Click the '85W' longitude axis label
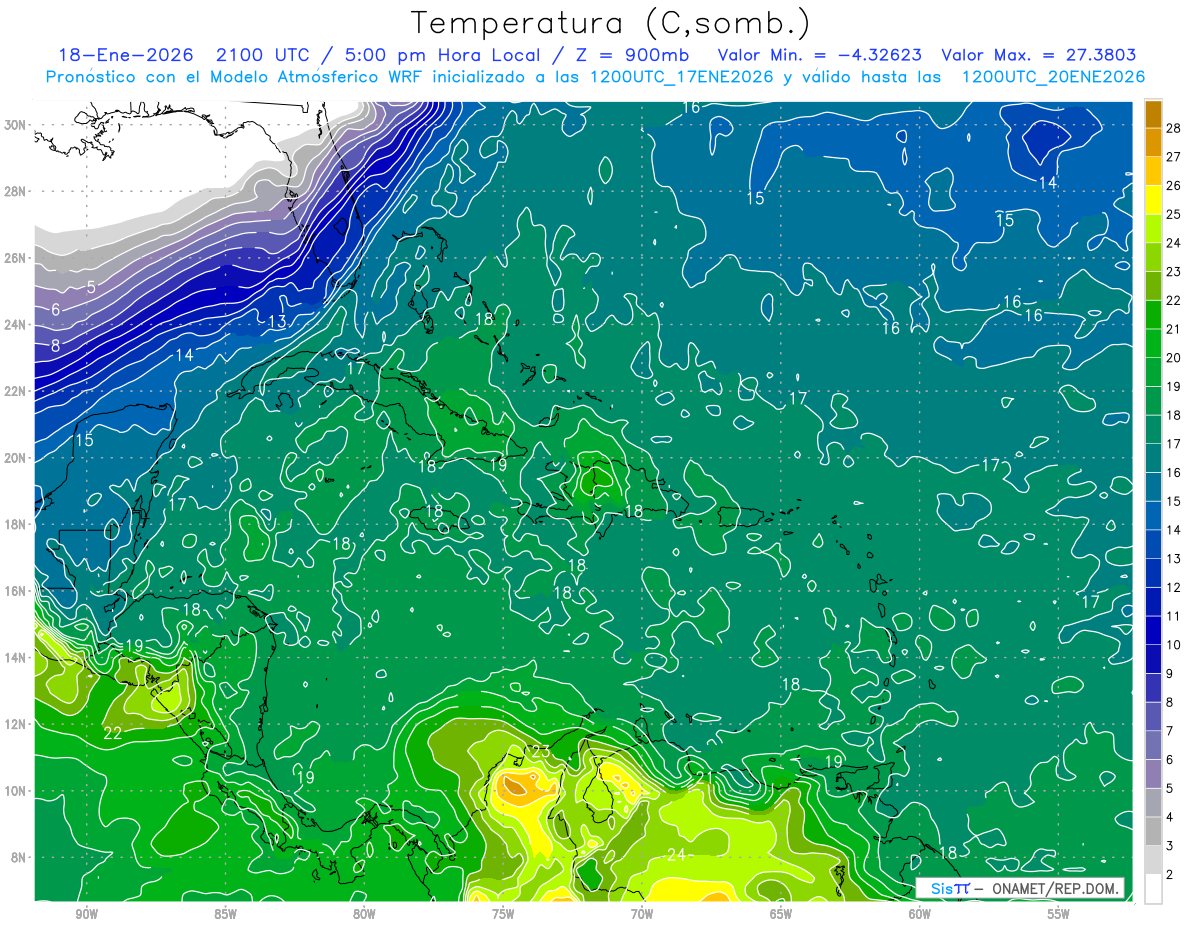 [226, 914]
